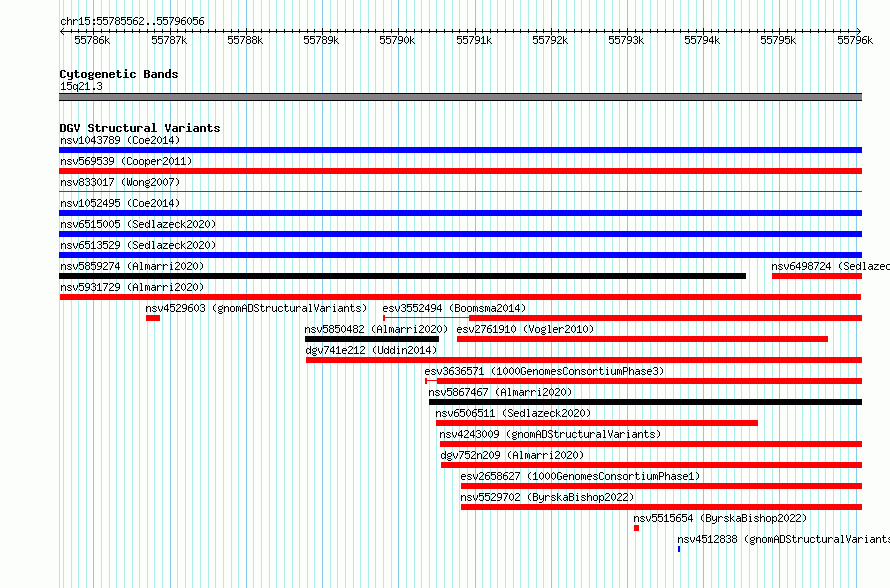Open nsv5859274 (Almarri2020) label

pos(132,266)
